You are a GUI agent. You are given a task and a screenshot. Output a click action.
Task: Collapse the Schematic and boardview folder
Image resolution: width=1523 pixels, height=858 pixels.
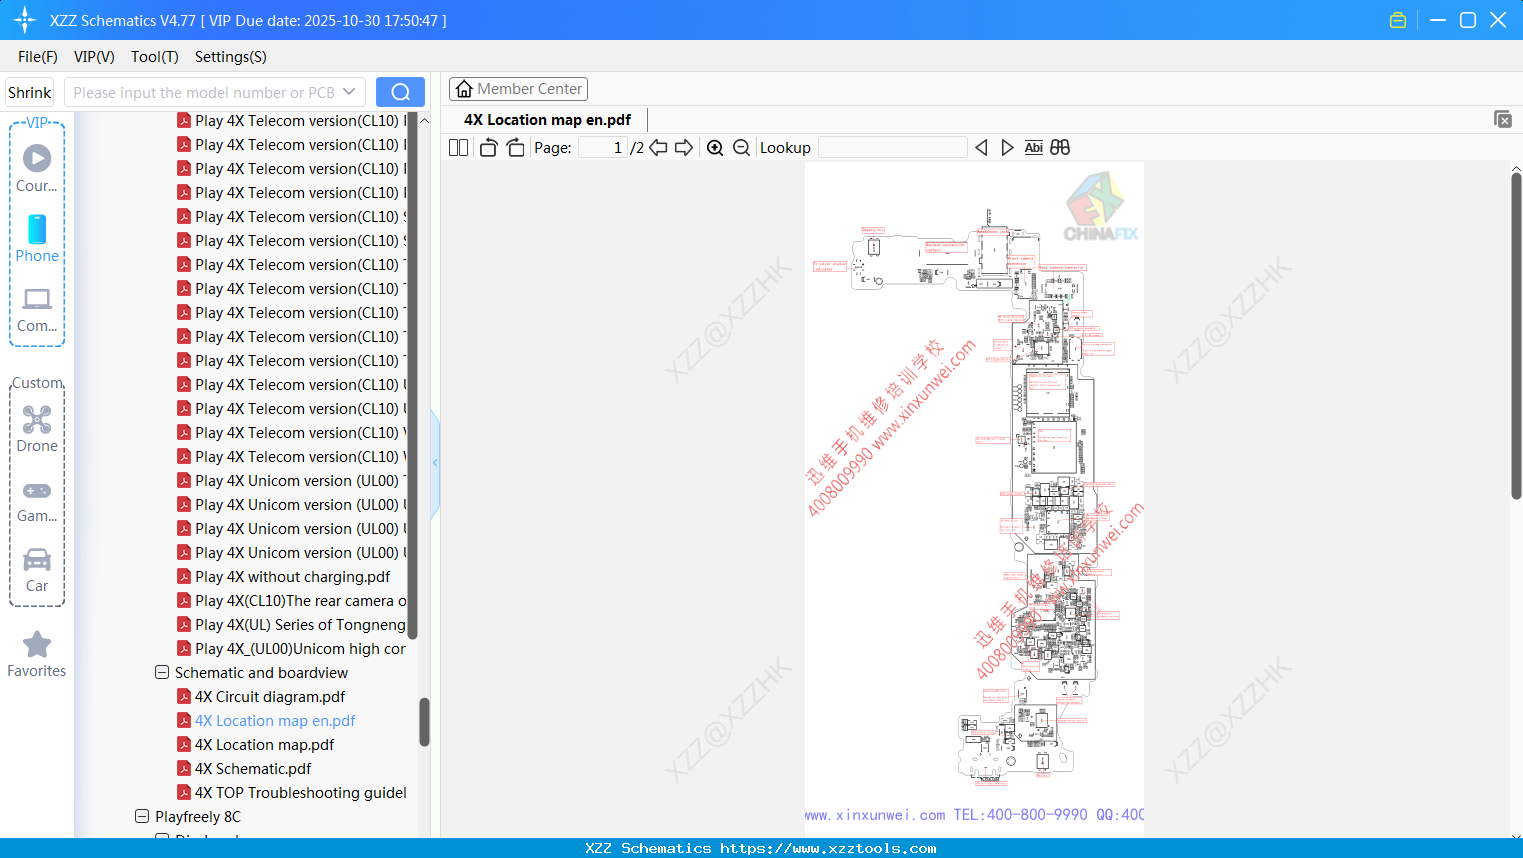[x=162, y=673]
